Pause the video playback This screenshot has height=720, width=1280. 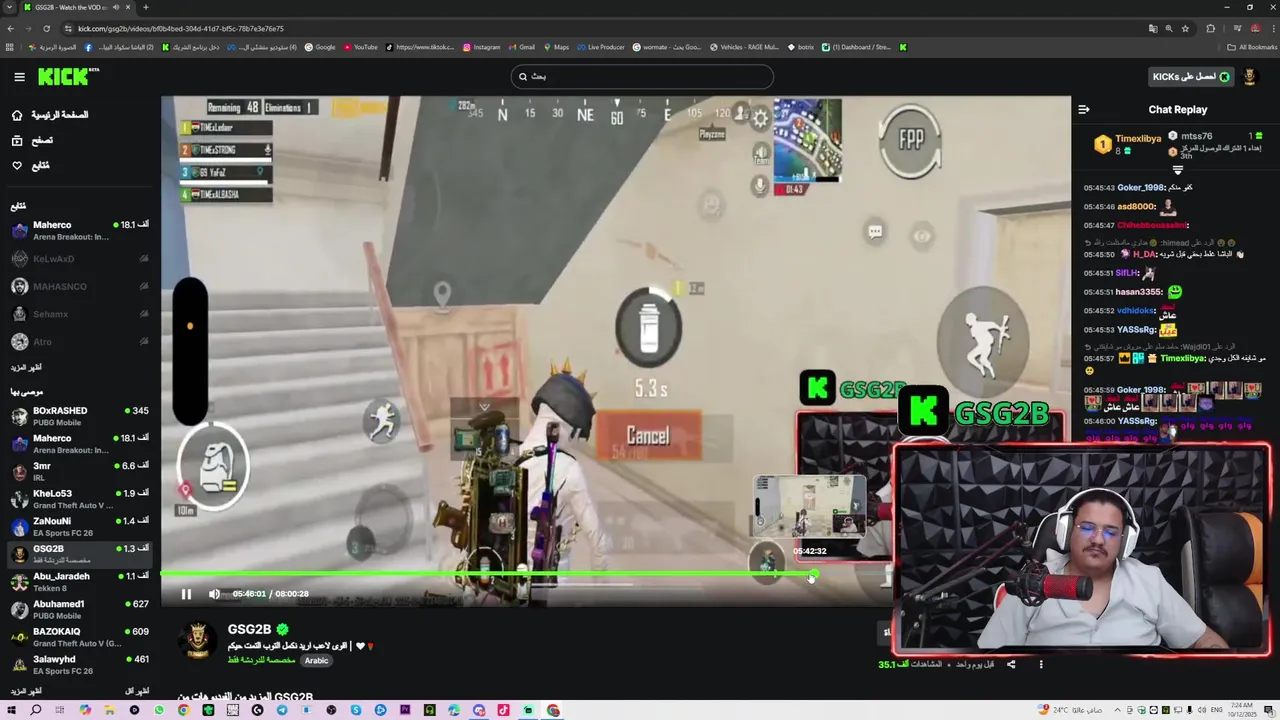[186, 594]
